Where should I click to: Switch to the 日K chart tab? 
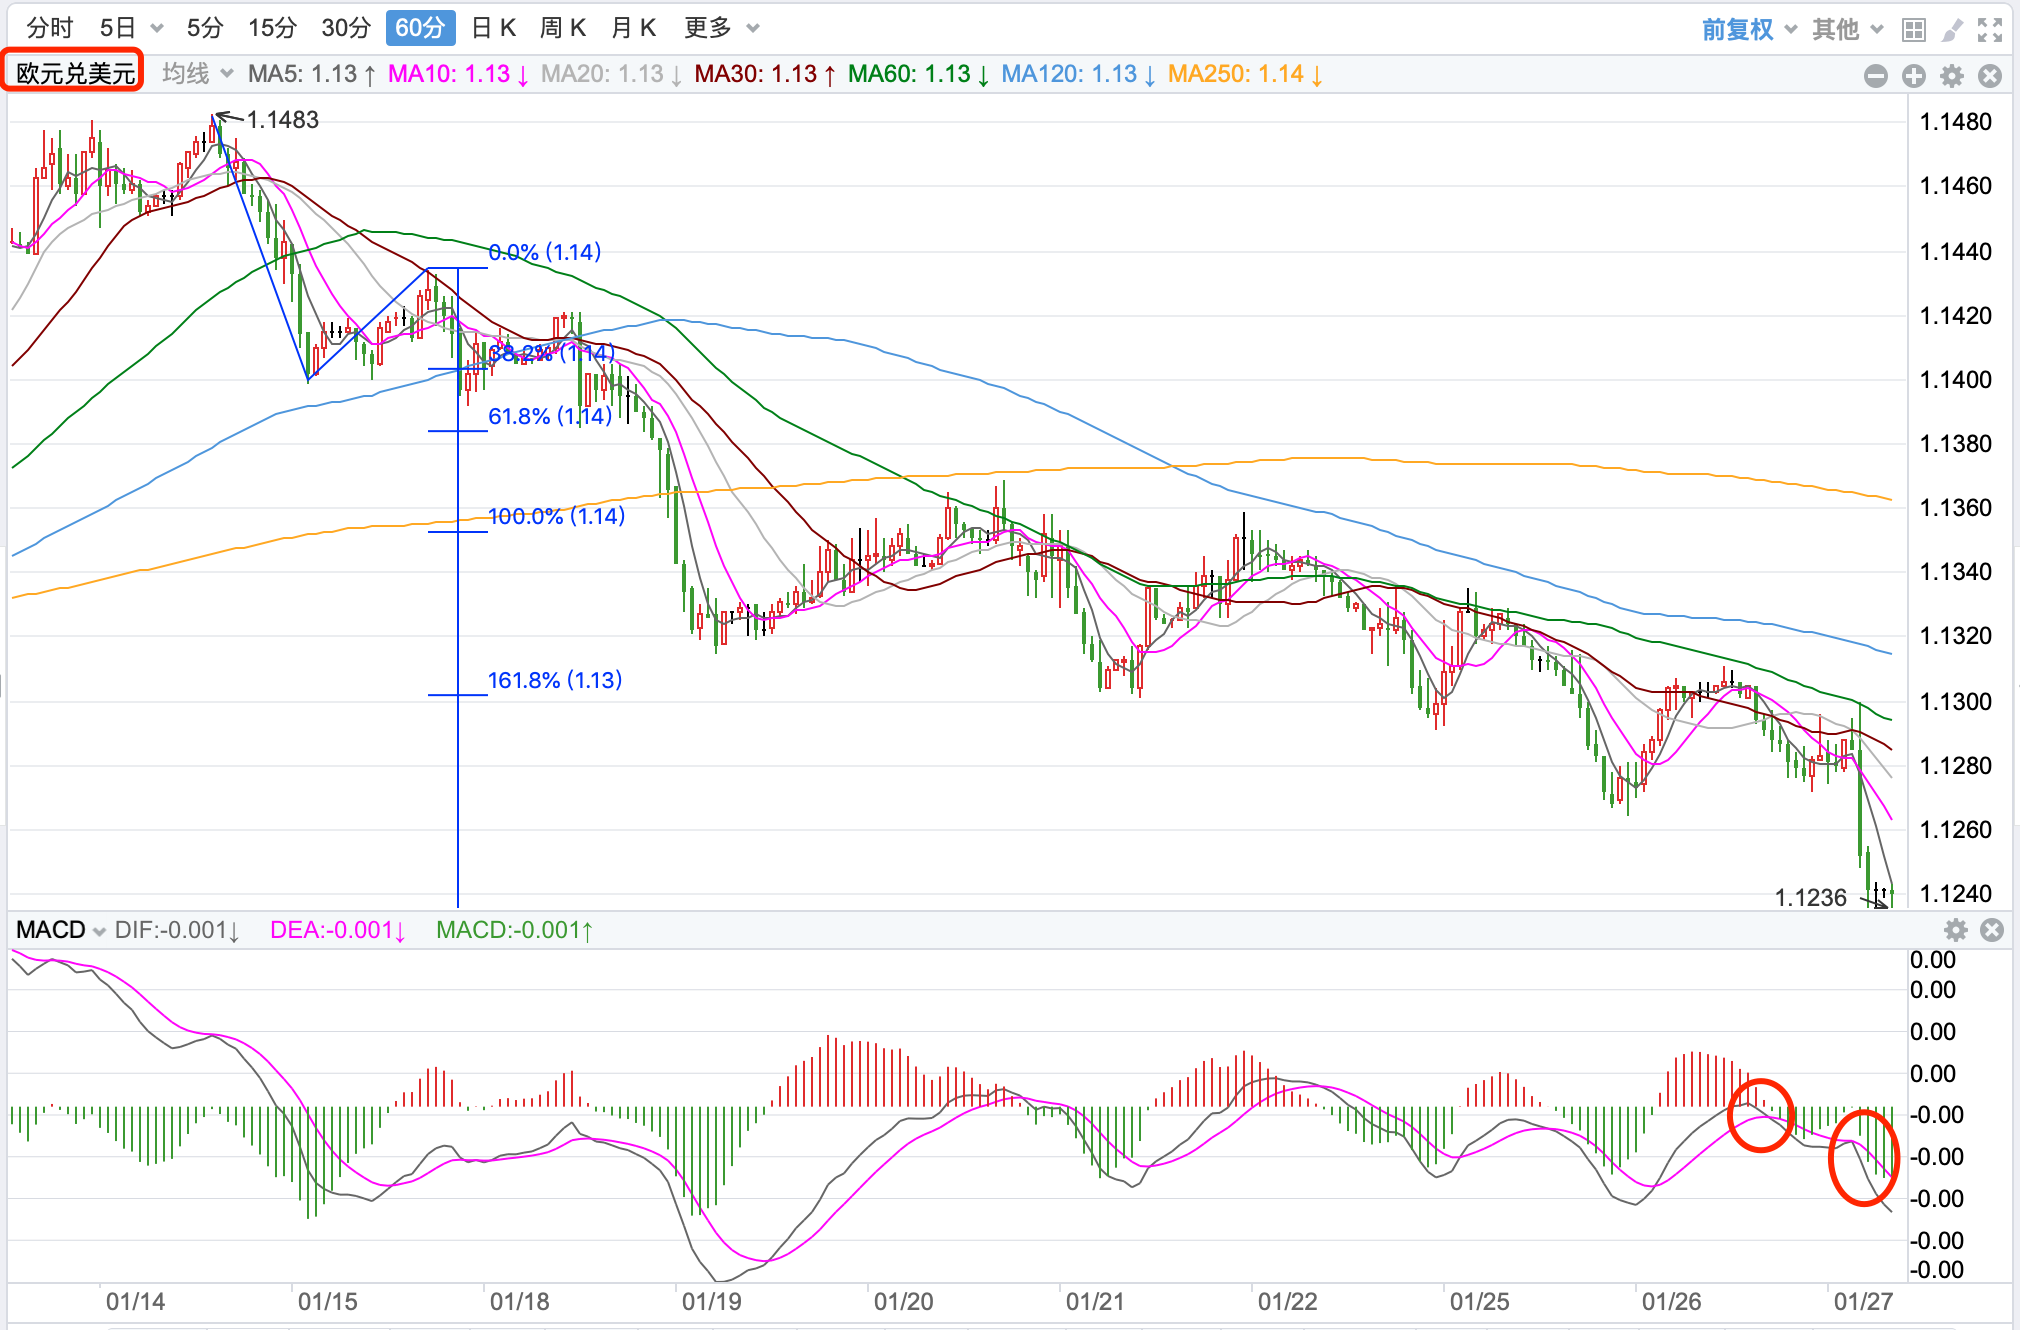493,28
